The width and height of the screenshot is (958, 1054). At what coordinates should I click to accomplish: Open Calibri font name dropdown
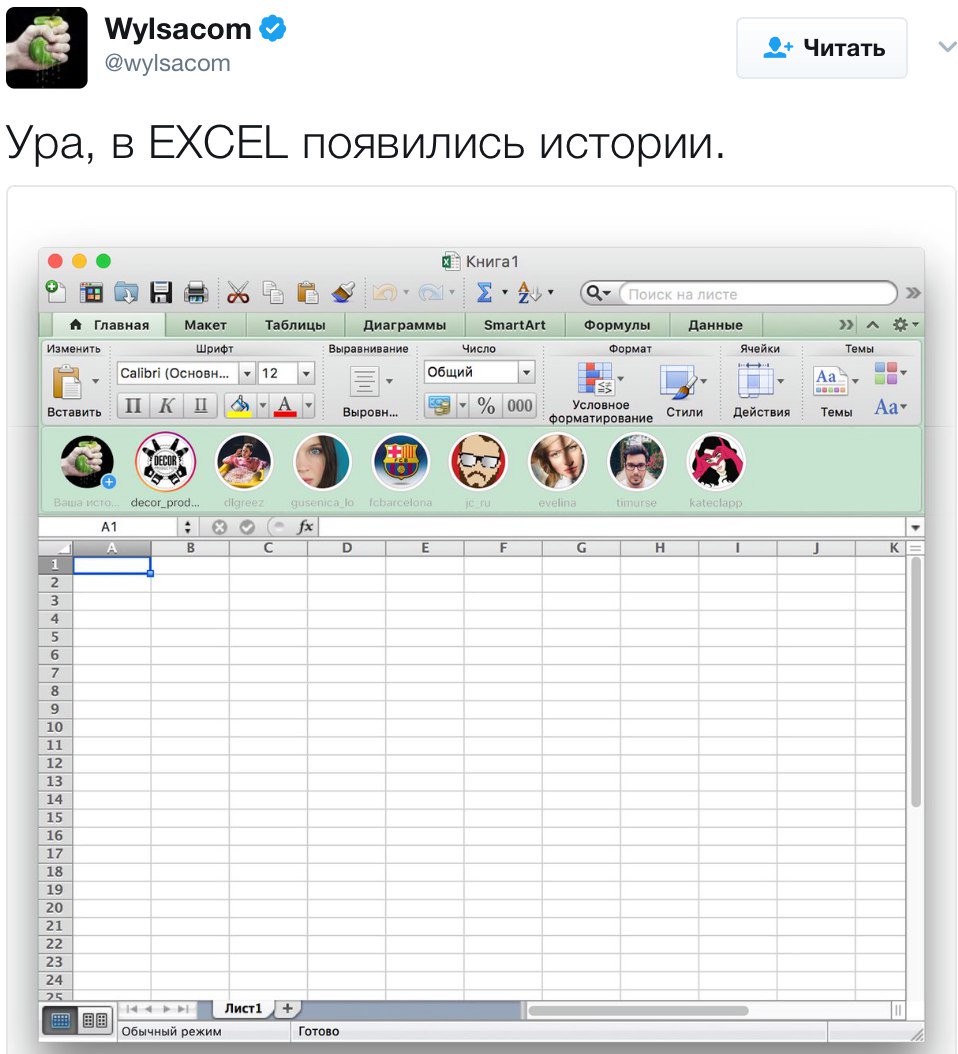247,373
